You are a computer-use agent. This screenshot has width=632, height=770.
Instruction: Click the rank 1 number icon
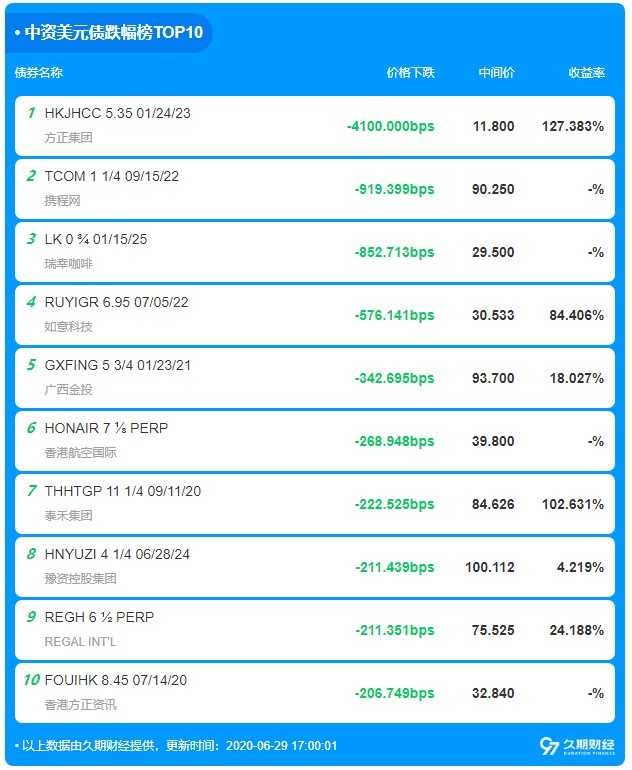coord(31,113)
